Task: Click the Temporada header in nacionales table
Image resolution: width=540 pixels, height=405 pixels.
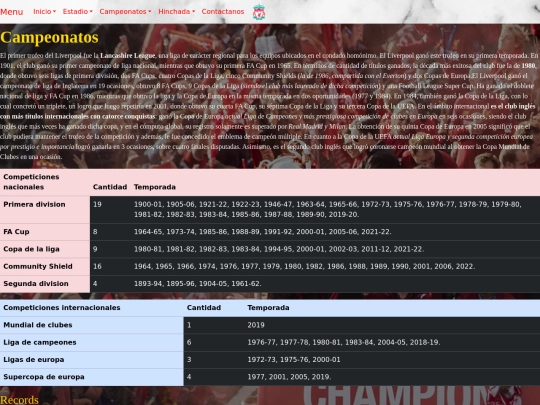Action: tap(155, 187)
